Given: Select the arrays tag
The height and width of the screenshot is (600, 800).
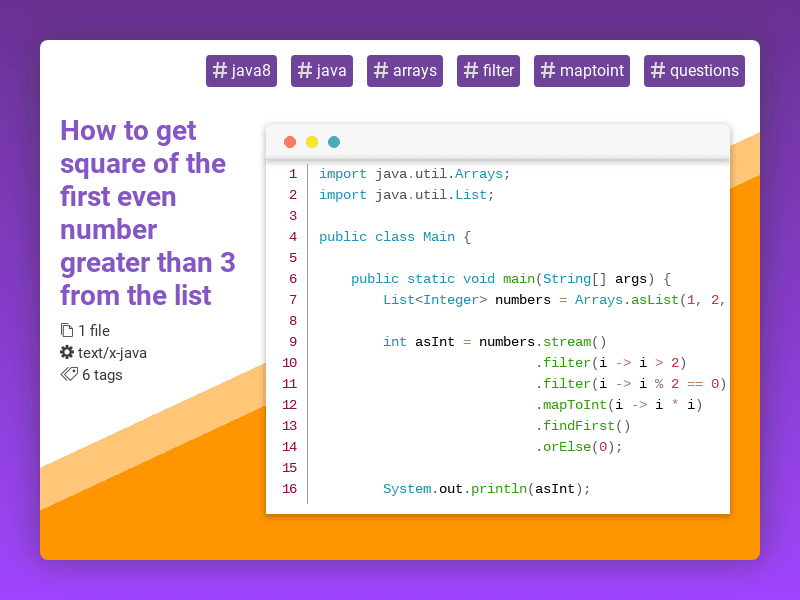Looking at the screenshot, I should (405, 71).
